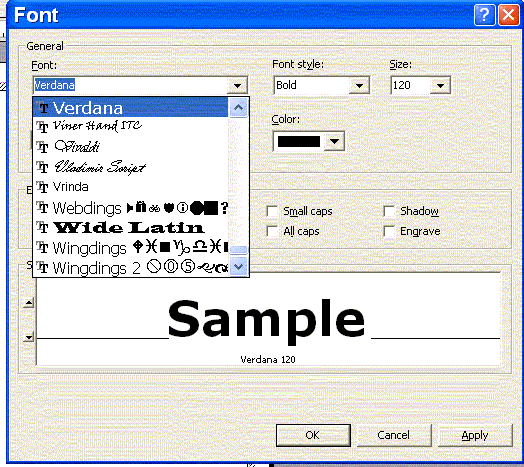Screen dimensions: 524x467
Task: Click the sample preview scroll-down arrow
Action: click(x=29, y=337)
